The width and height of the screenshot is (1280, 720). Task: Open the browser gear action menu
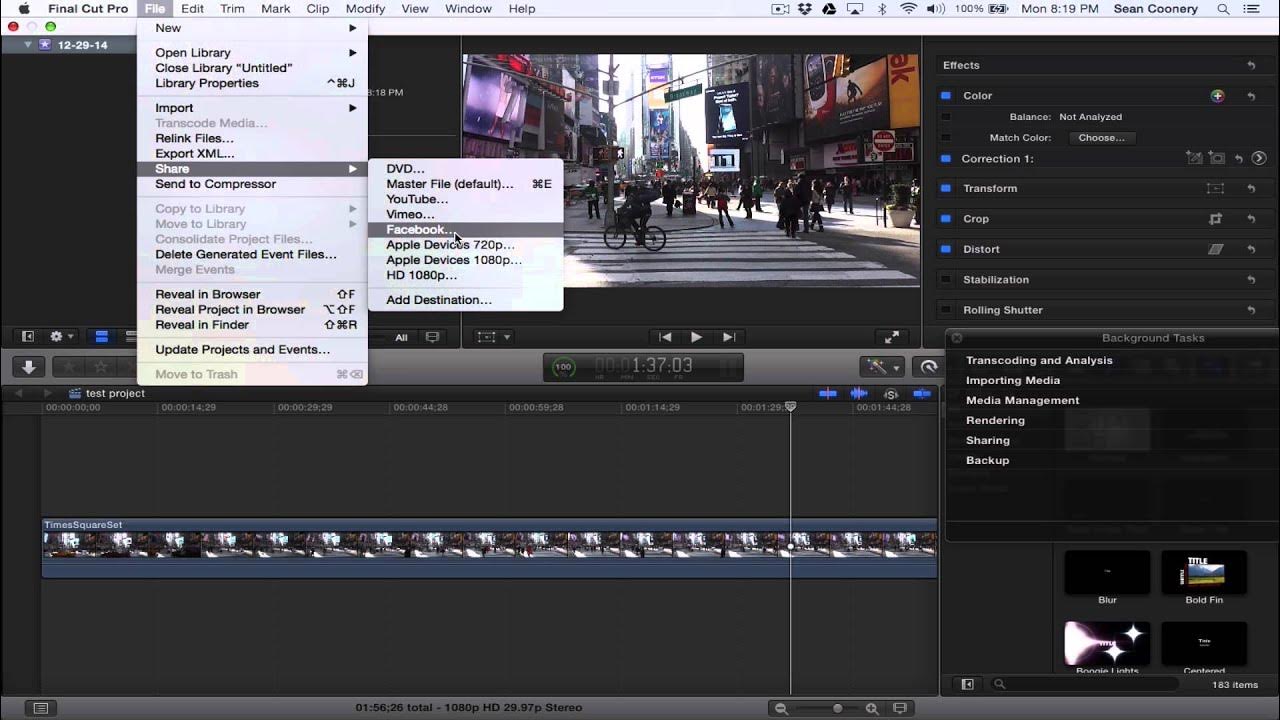click(60, 337)
